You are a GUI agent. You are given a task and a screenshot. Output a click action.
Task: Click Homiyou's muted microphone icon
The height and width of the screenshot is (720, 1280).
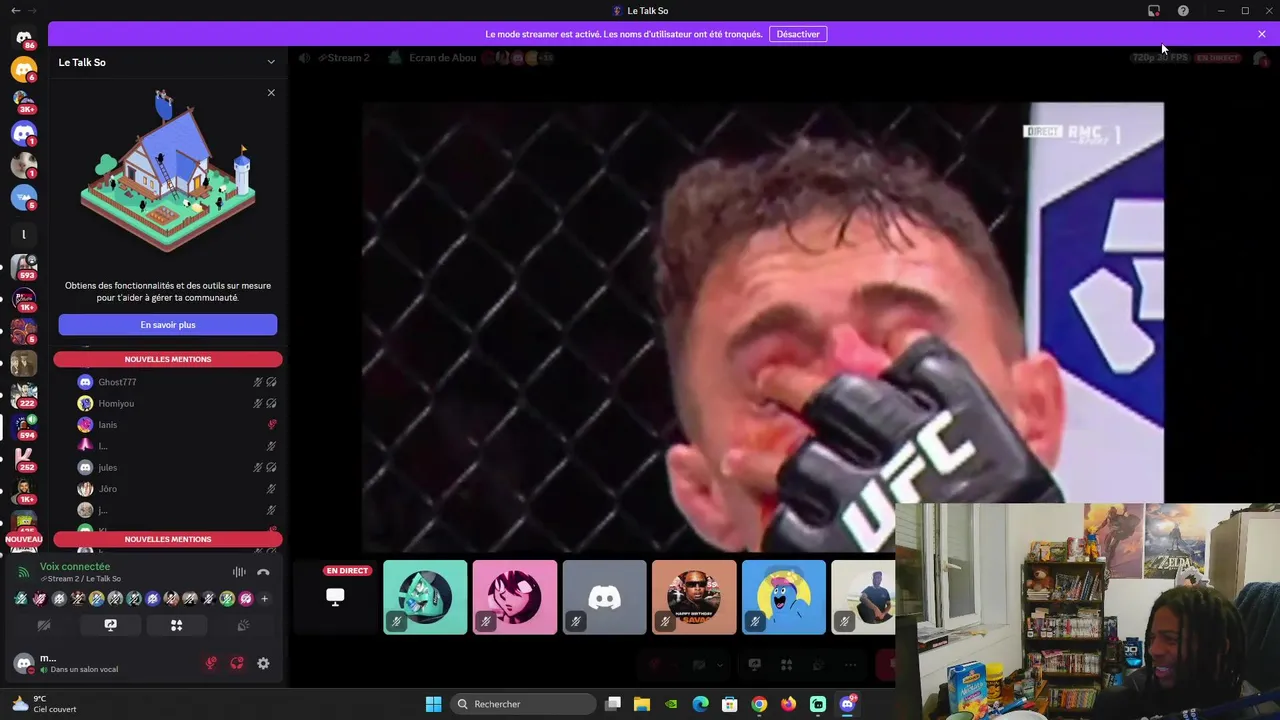click(257, 403)
